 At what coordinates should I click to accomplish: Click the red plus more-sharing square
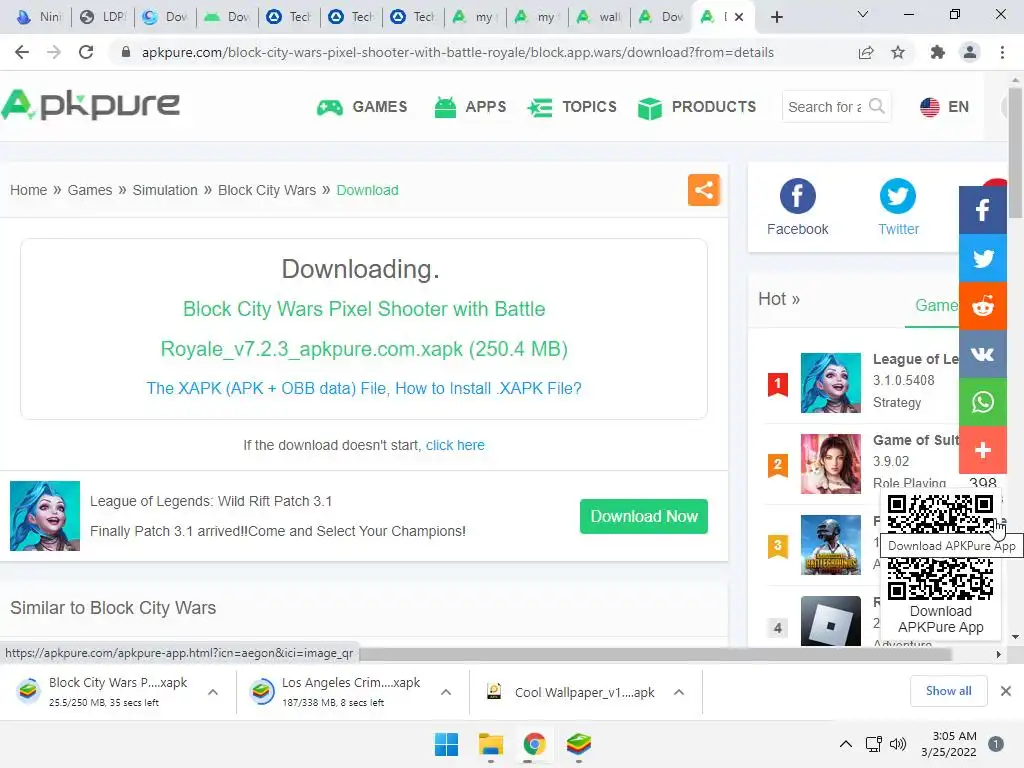click(x=982, y=450)
